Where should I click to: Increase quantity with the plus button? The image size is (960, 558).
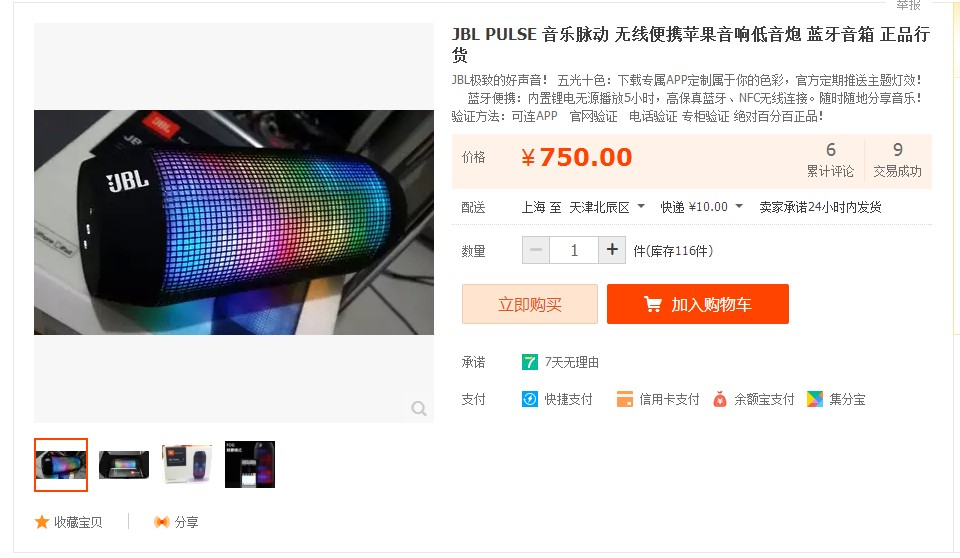coord(612,250)
